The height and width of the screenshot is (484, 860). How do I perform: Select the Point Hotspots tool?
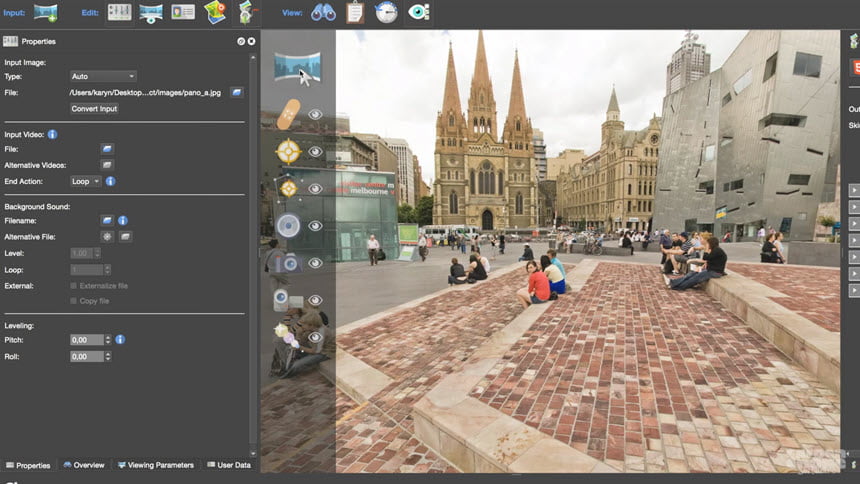click(x=288, y=151)
